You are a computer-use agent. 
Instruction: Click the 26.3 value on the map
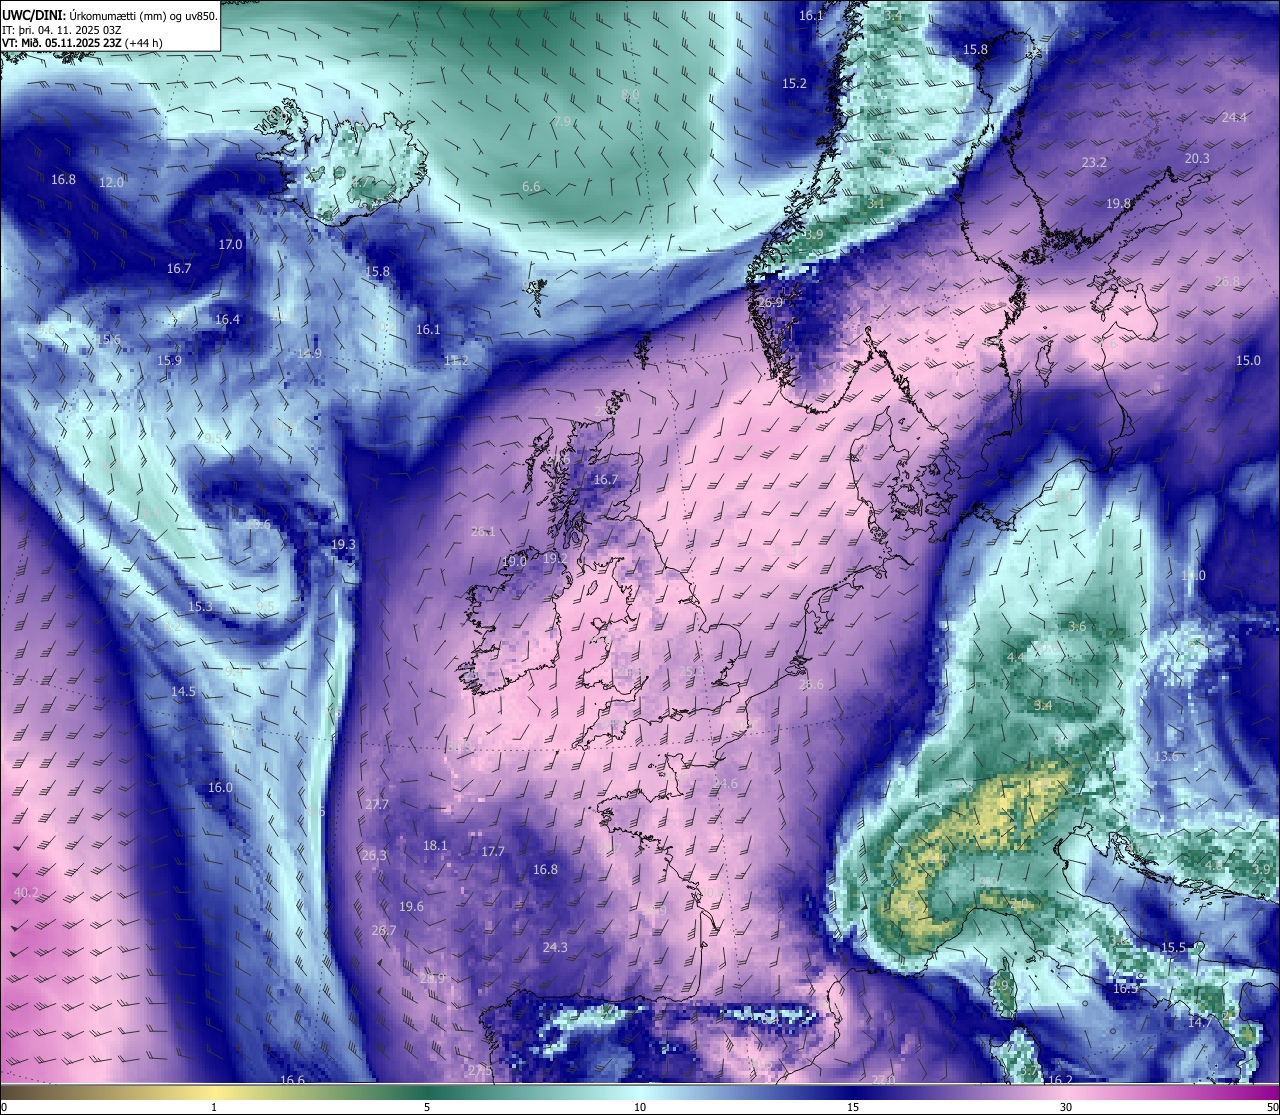click(x=374, y=856)
